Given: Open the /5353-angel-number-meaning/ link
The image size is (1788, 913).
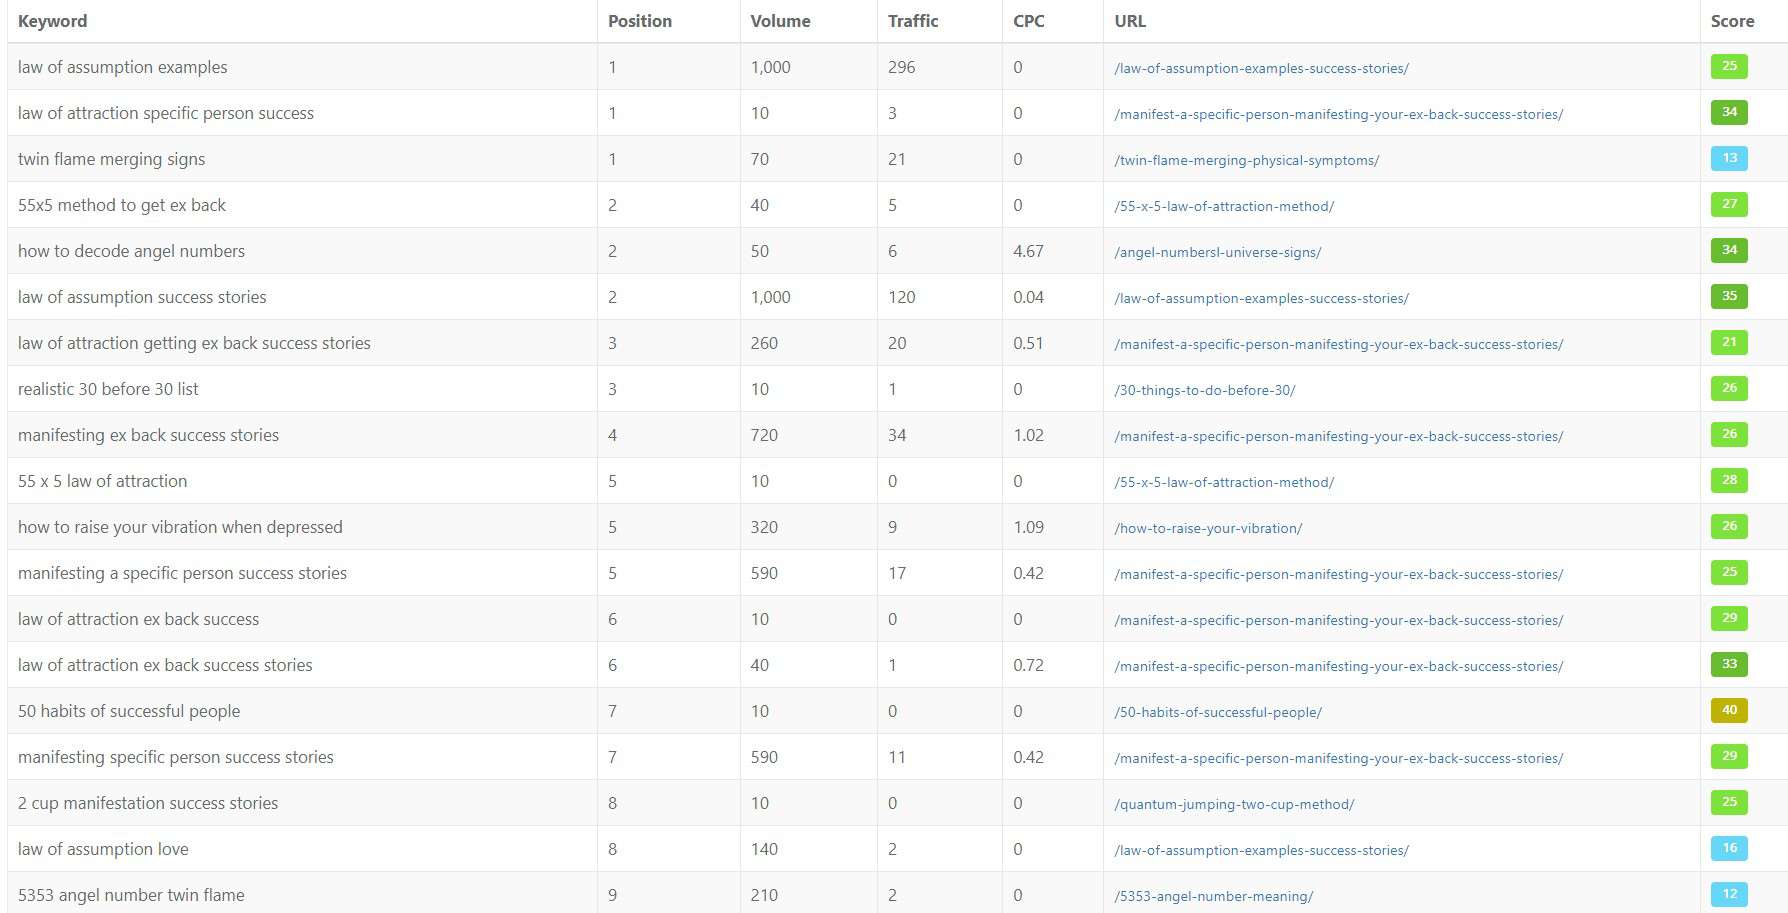Looking at the screenshot, I should tap(1213, 896).
